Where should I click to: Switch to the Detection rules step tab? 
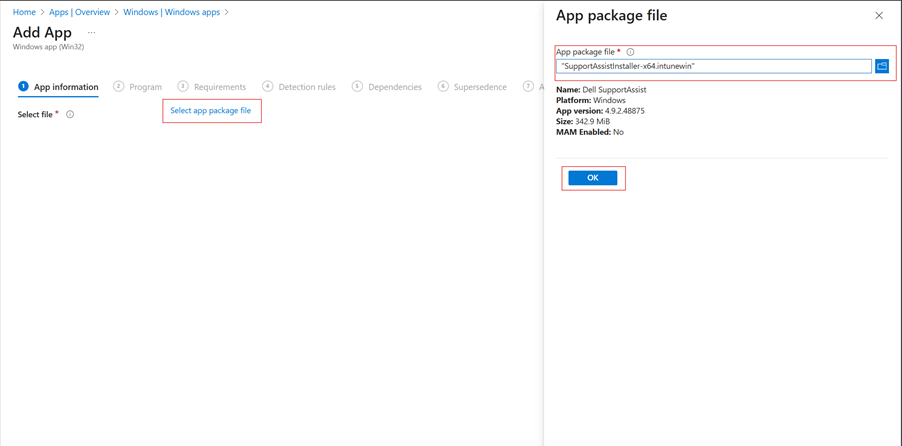pos(299,87)
